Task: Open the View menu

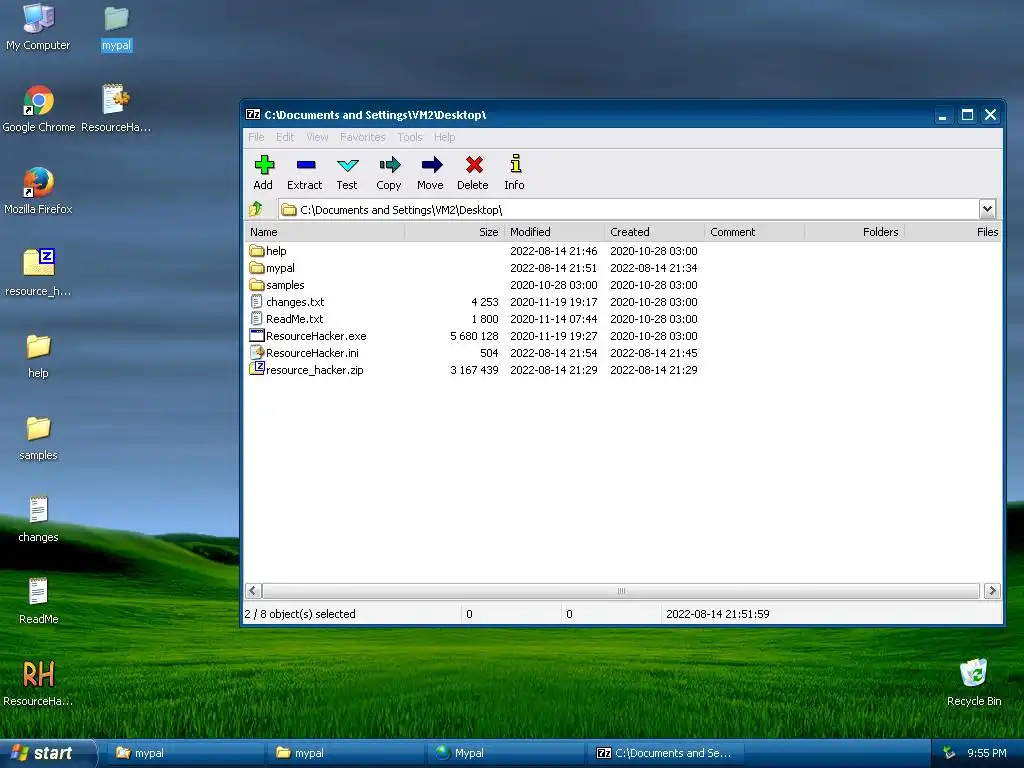Action: [317, 137]
